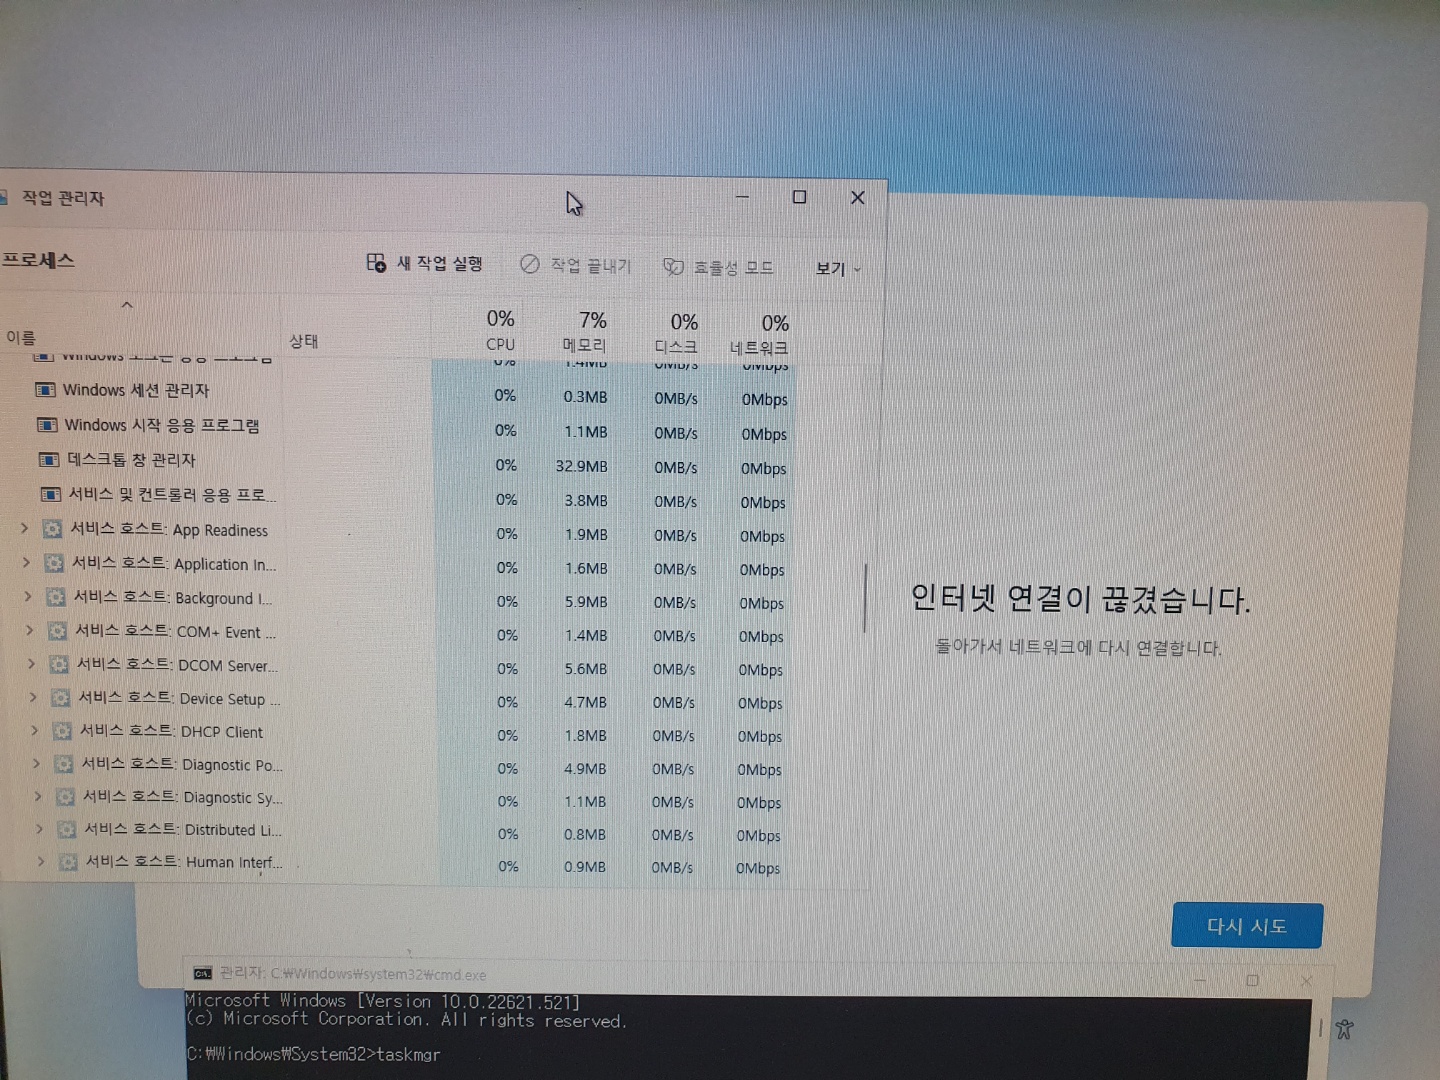Image resolution: width=1440 pixels, height=1080 pixels.
Task: Click gear icon of Human Interf... service
Action: click(x=68, y=861)
